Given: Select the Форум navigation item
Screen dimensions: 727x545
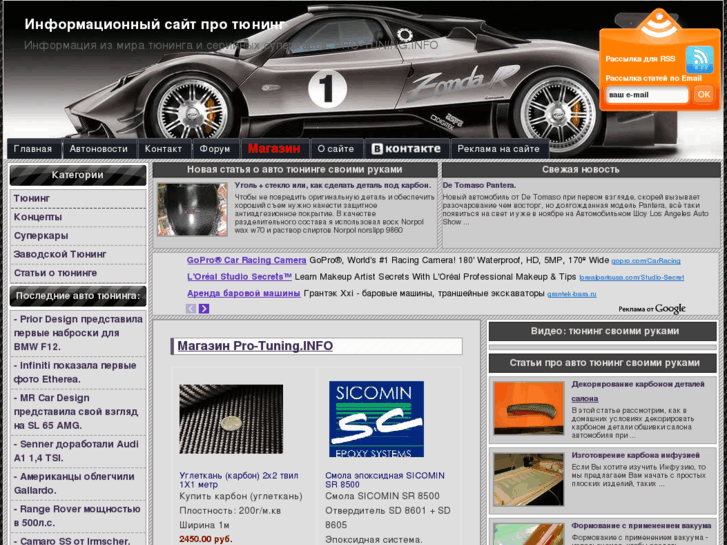Looking at the screenshot, I should point(214,149).
